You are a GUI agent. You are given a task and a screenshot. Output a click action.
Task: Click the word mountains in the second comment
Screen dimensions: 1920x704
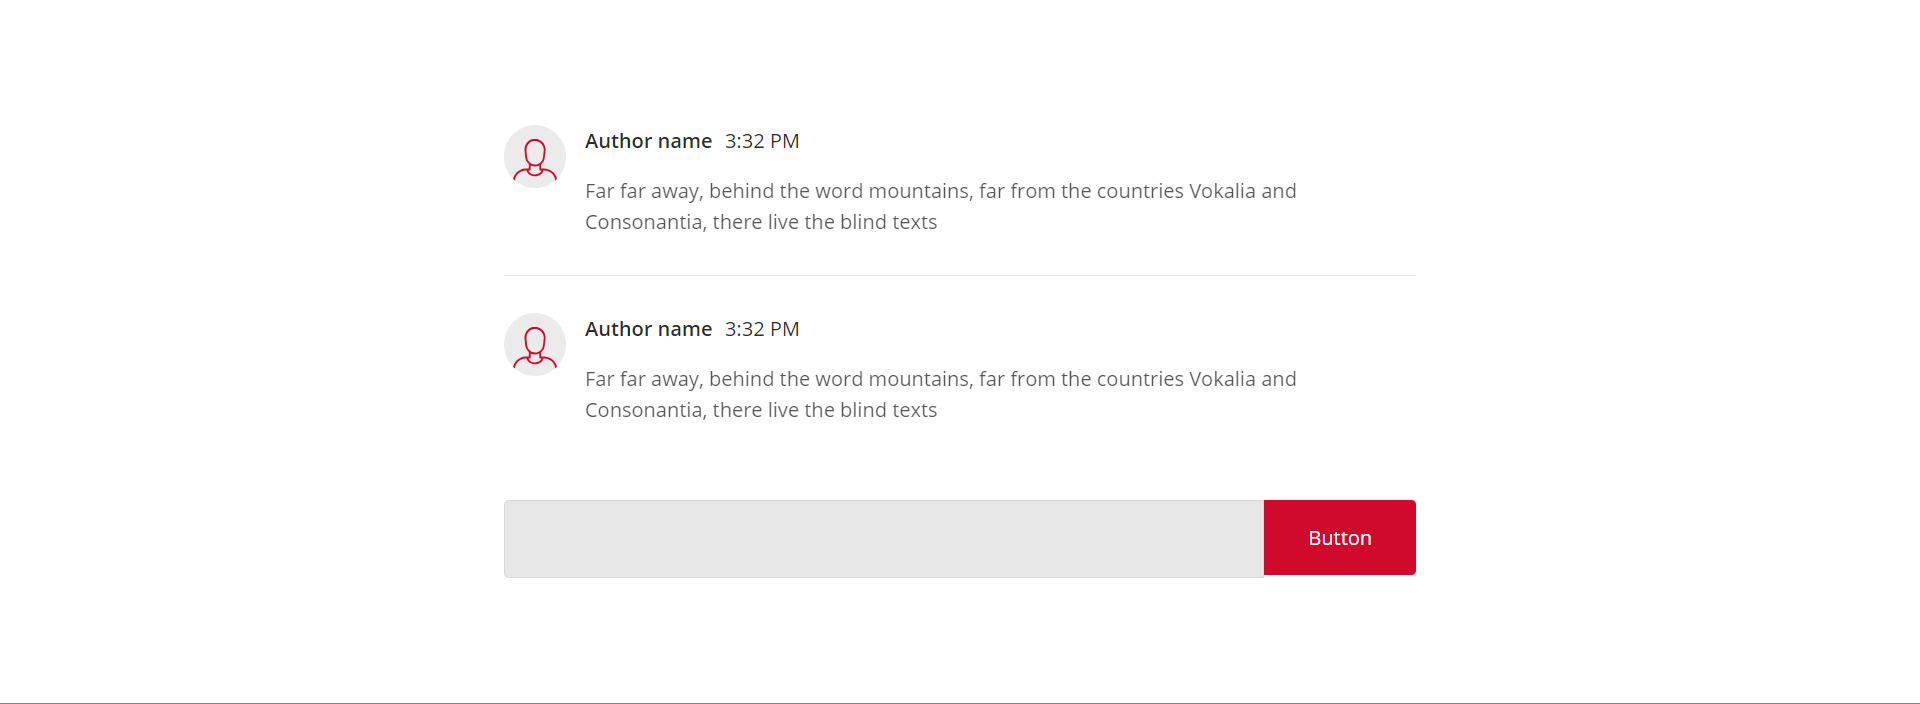(920, 379)
